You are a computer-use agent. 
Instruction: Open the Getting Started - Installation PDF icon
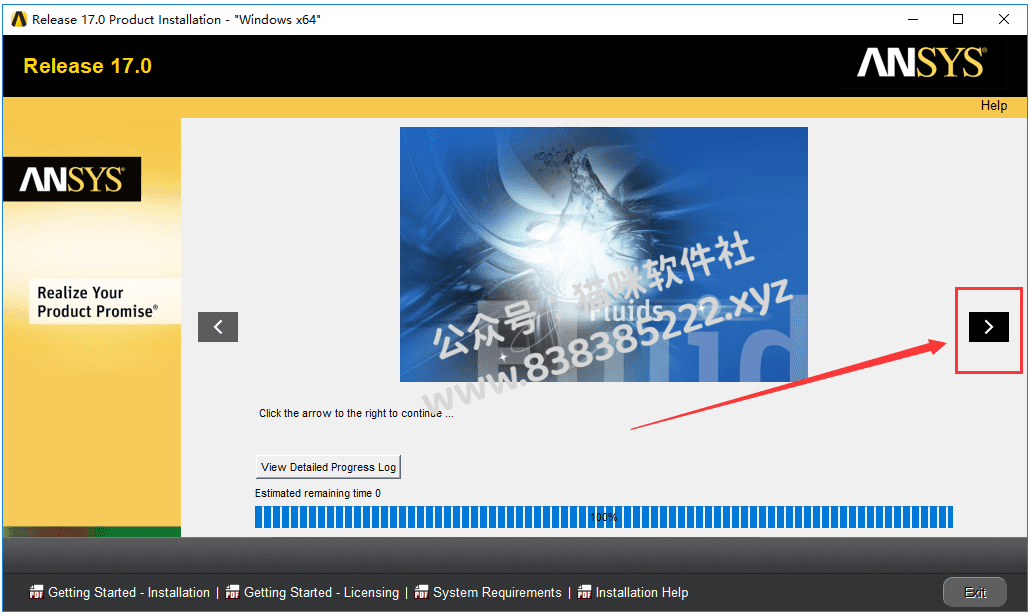(36, 593)
